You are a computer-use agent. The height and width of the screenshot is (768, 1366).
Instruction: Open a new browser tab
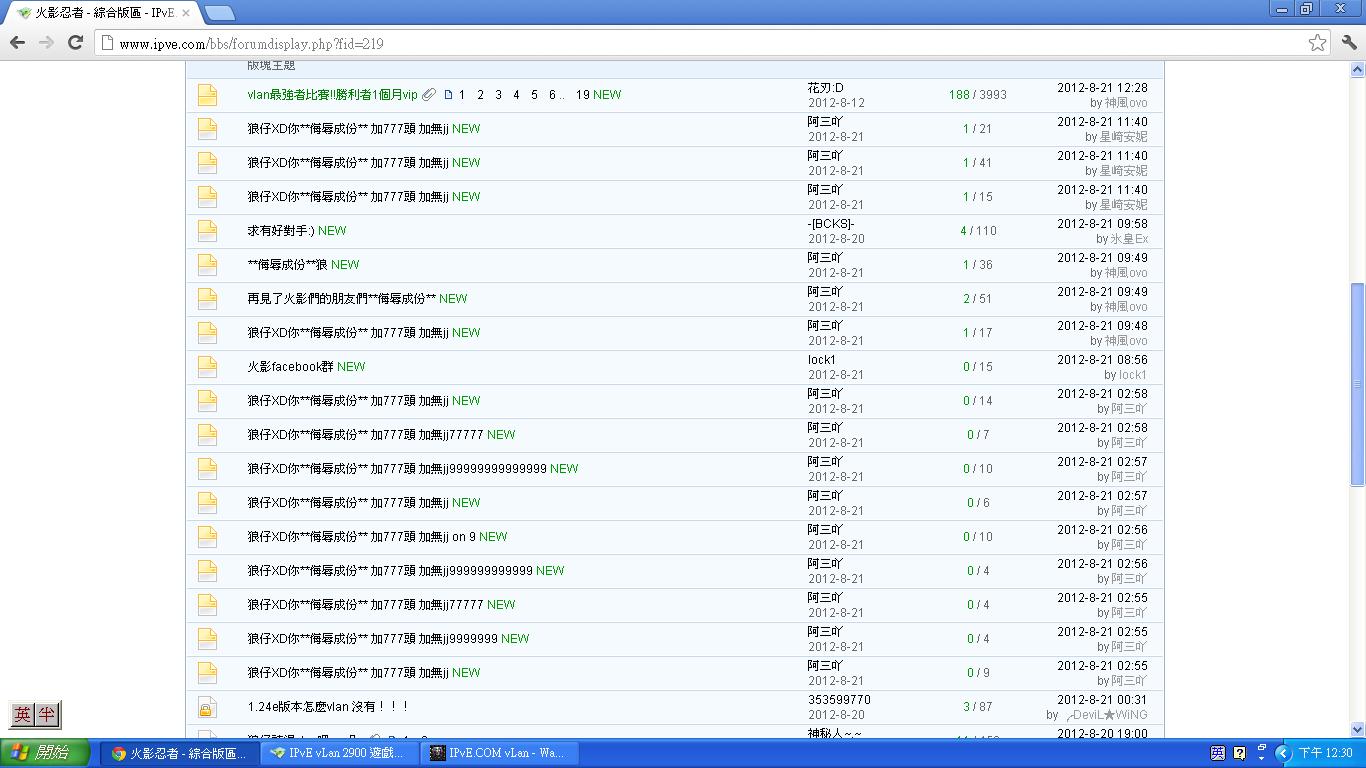[219, 12]
